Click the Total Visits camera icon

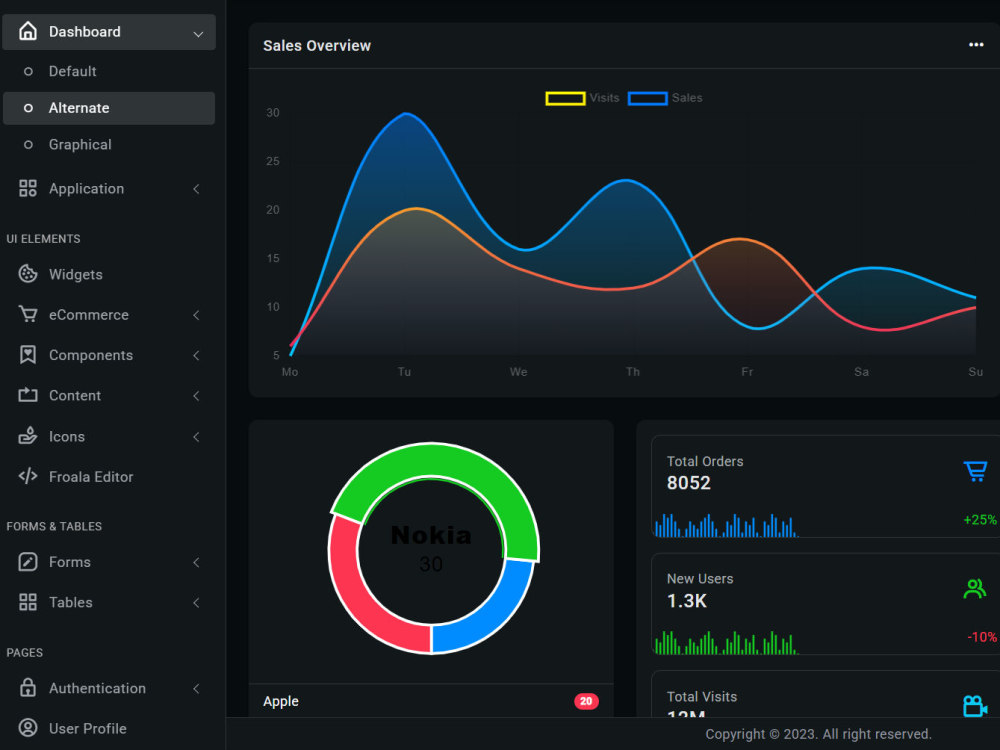pos(974,705)
